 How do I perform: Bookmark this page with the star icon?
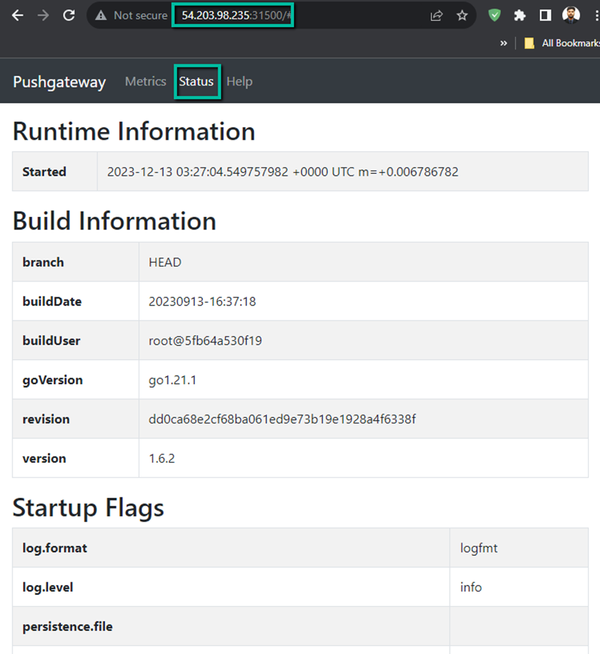coord(462,16)
